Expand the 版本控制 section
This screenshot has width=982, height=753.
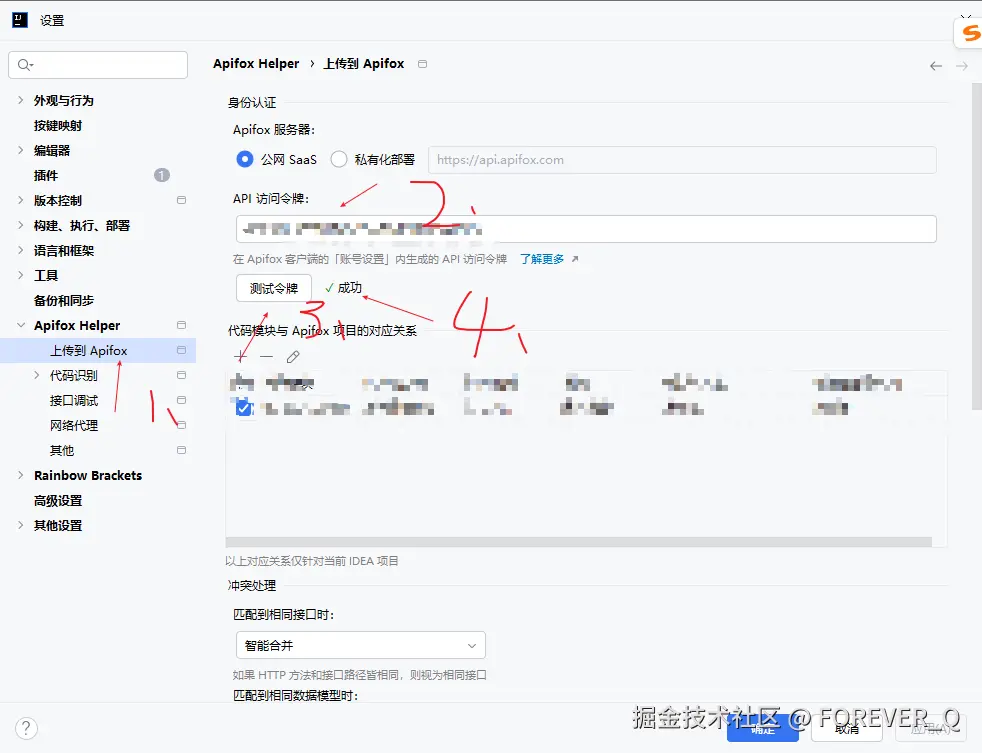(20, 200)
